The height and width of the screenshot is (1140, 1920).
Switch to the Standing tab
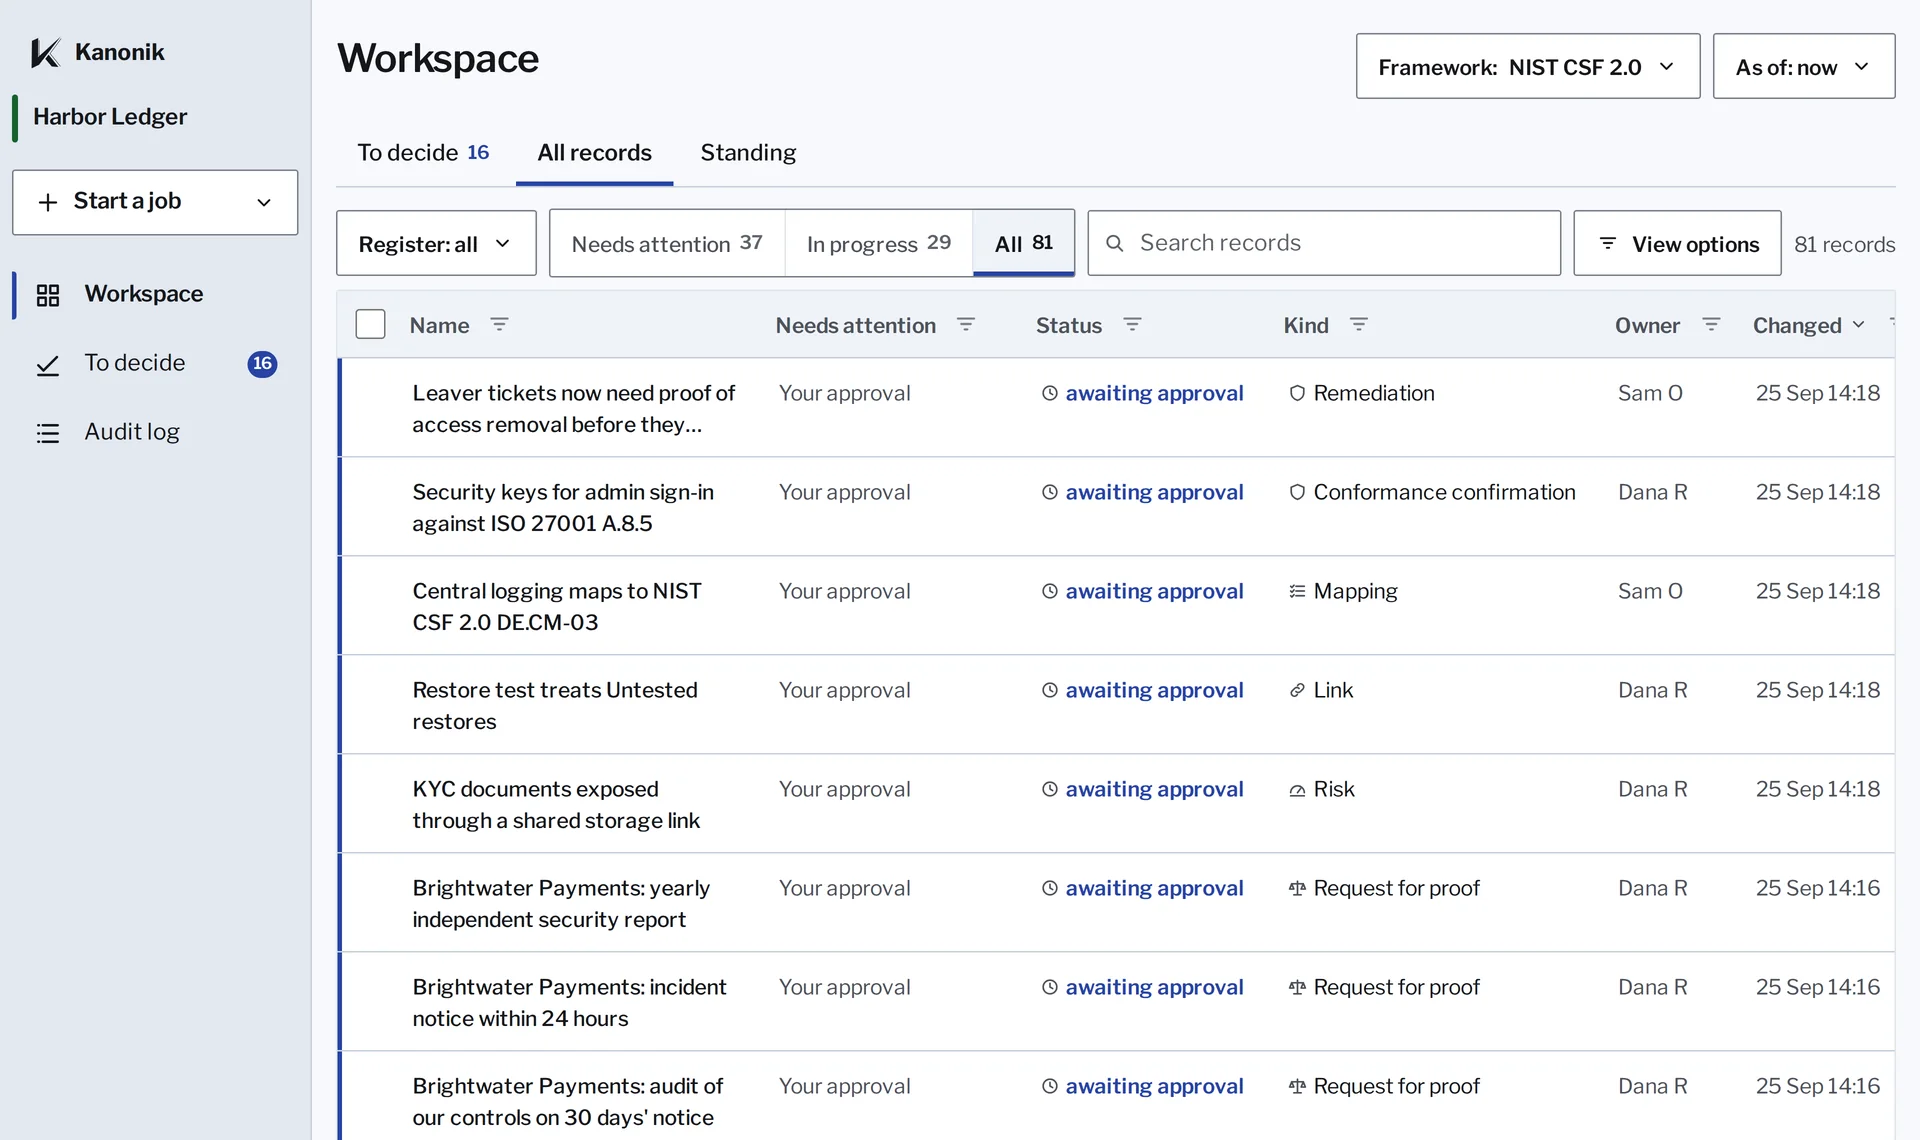pos(748,152)
